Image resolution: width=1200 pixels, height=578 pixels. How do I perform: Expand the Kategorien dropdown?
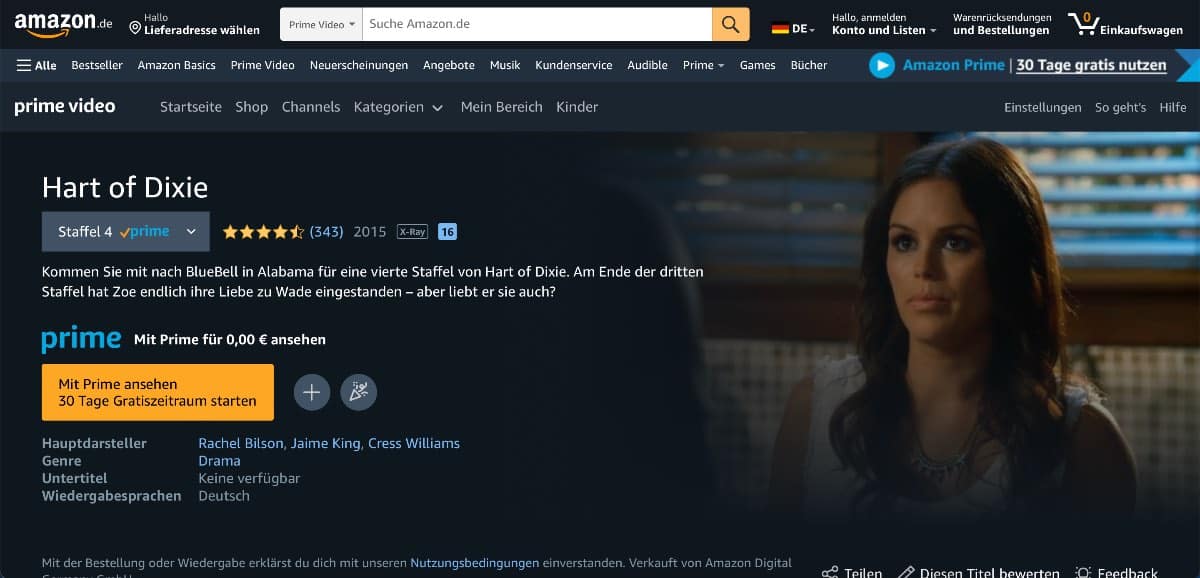[x=398, y=107]
